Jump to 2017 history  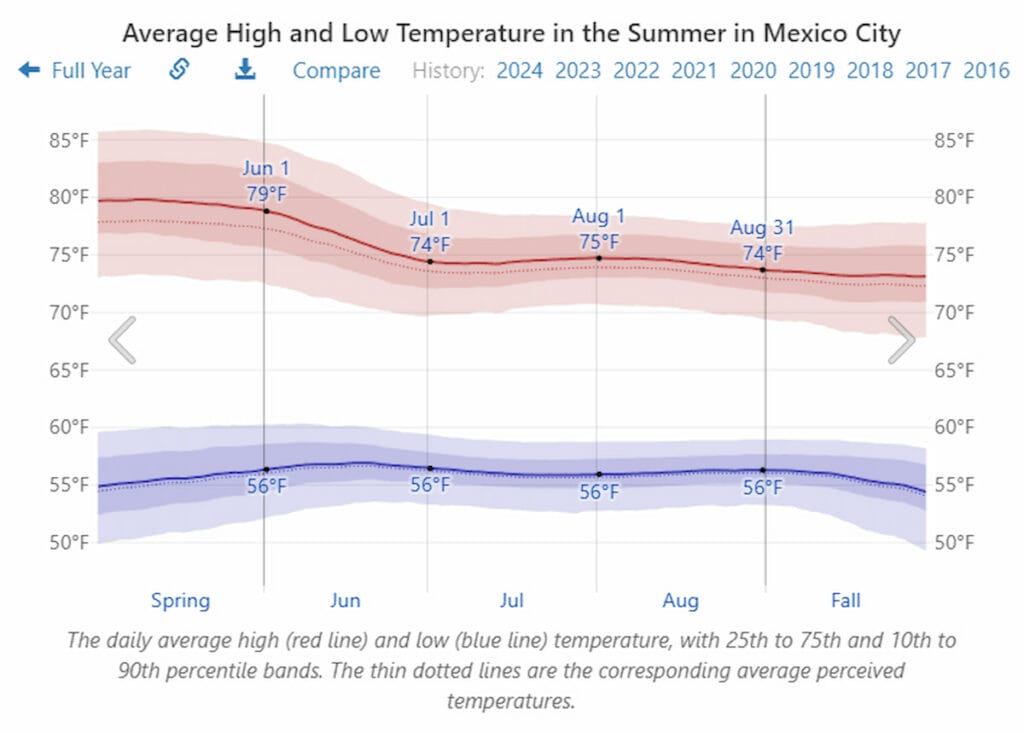pos(928,71)
